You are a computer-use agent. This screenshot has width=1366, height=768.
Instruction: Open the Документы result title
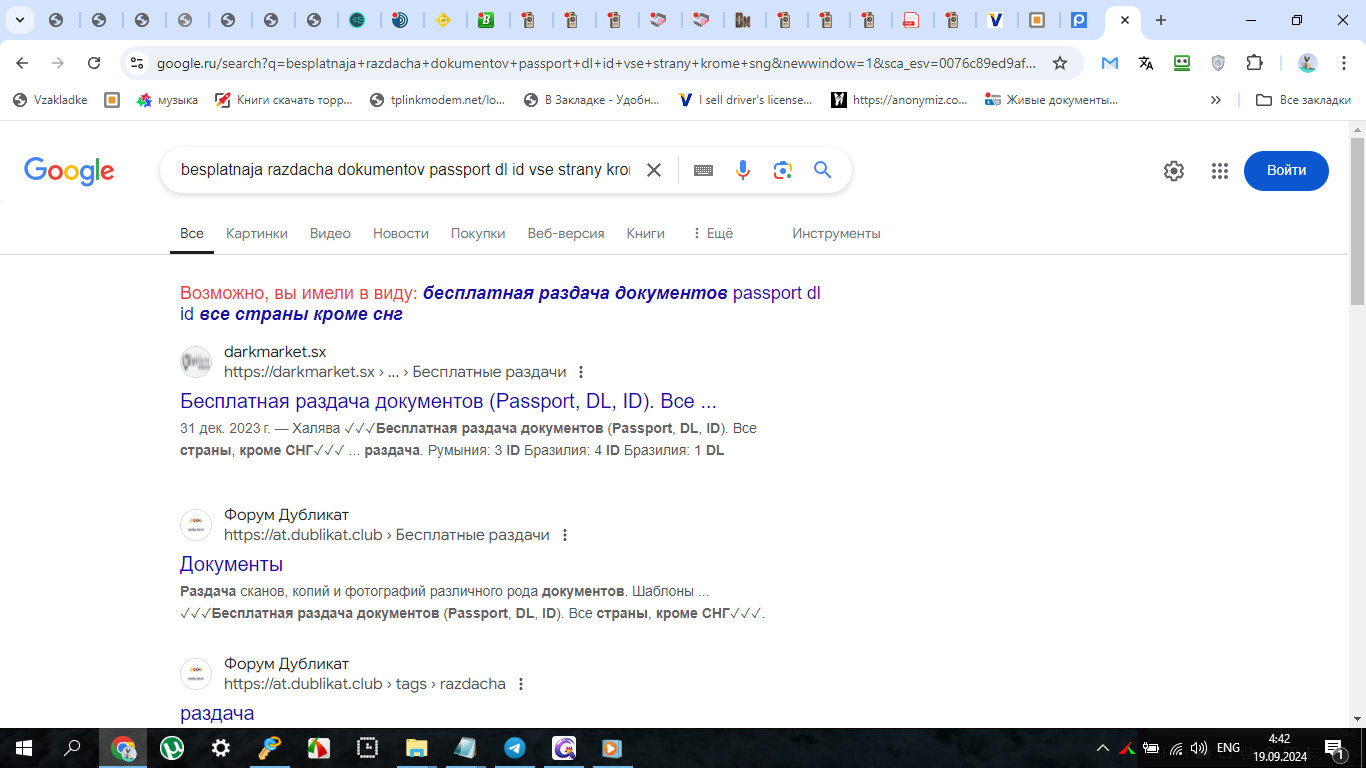pyautogui.click(x=231, y=564)
